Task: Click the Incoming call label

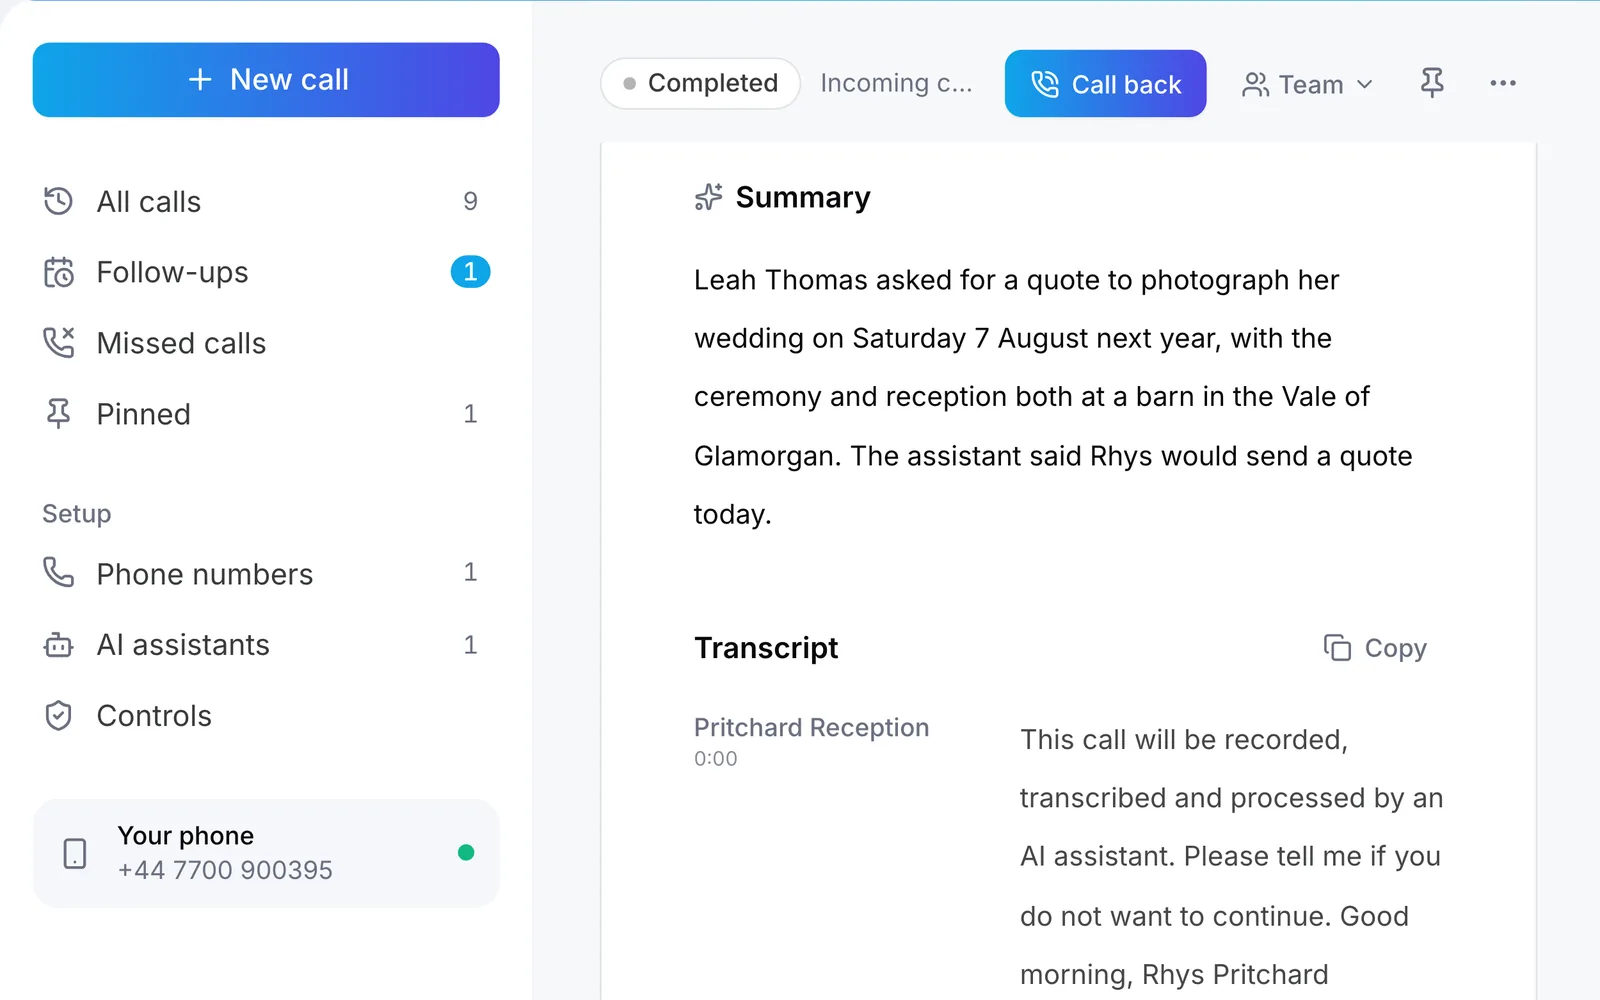Action: tap(896, 83)
